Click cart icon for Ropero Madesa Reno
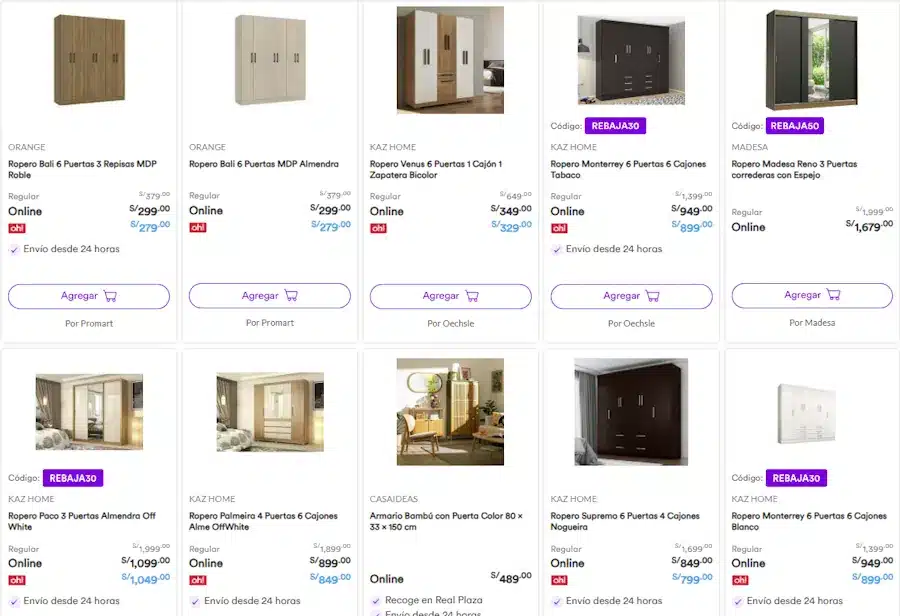 coord(833,295)
